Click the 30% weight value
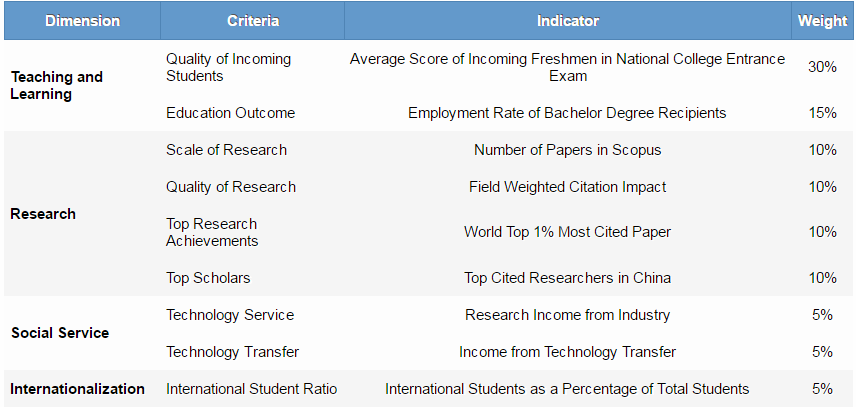Image resolution: width=856 pixels, height=407 pixels. [x=822, y=67]
